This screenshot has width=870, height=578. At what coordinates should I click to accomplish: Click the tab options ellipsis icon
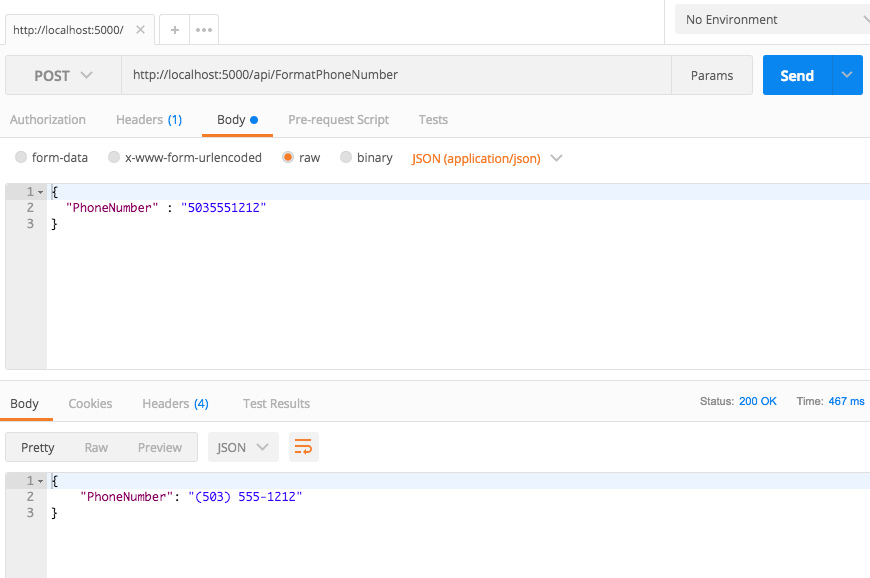click(203, 29)
